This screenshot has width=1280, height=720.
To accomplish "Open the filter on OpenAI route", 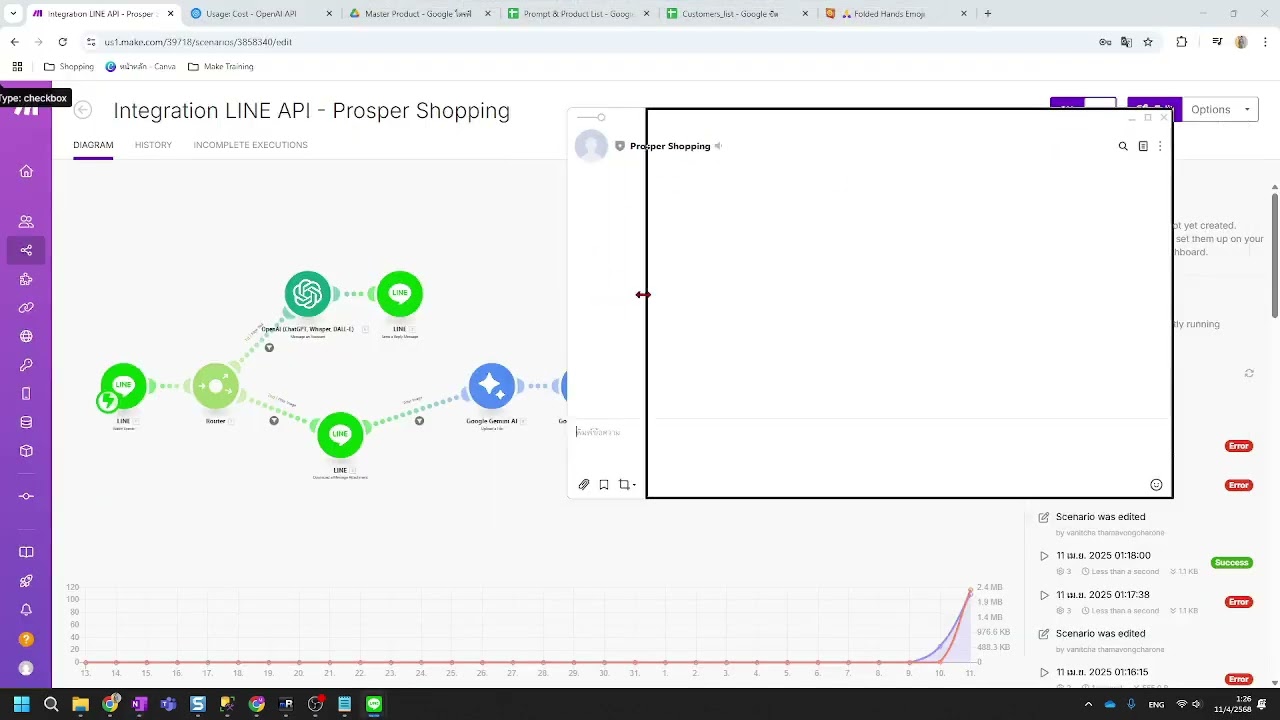I will click(x=269, y=347).
